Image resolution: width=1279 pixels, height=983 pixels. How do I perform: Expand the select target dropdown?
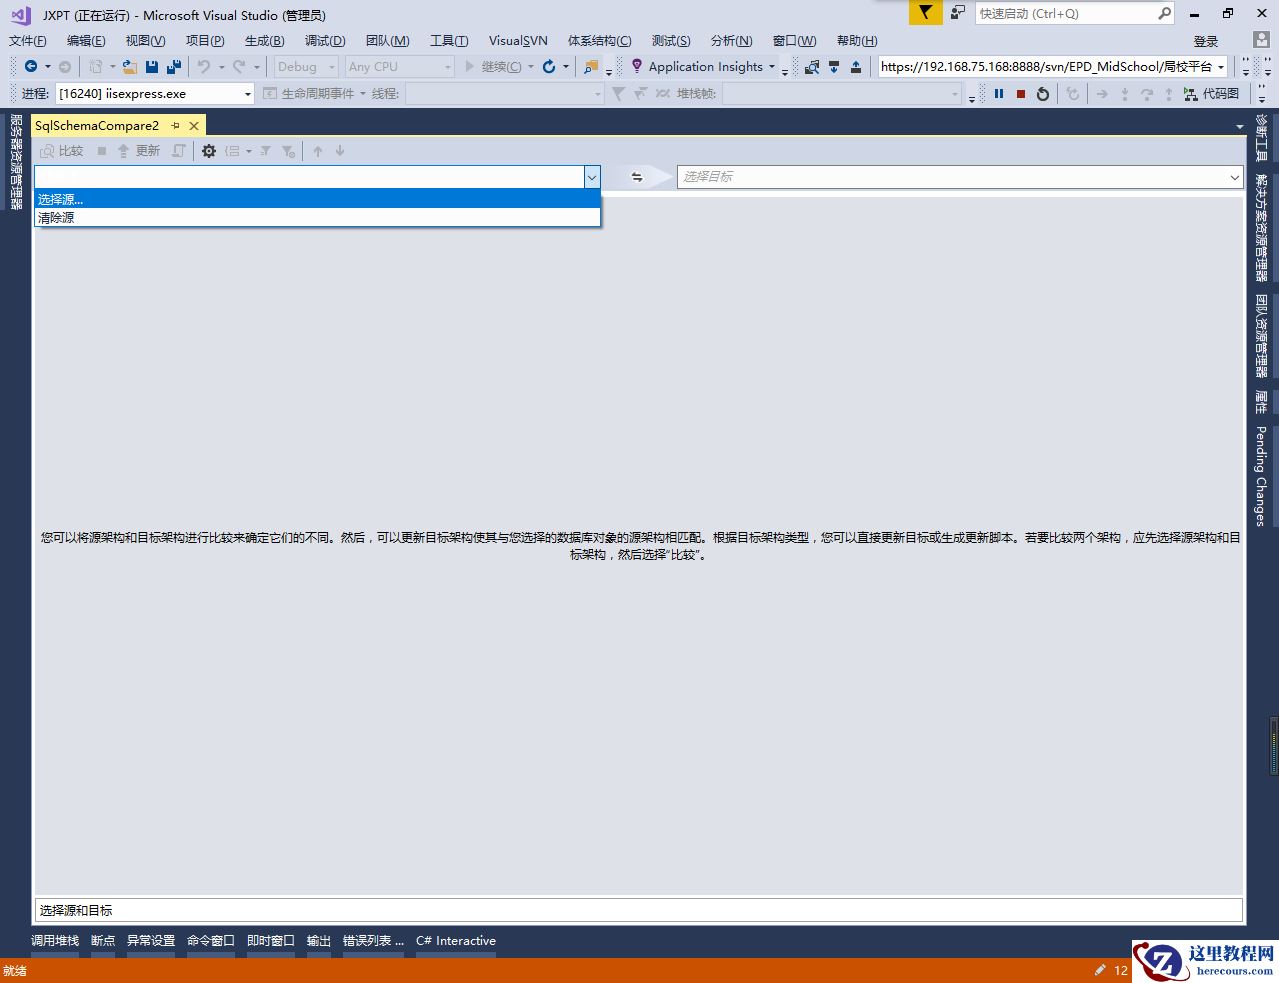pos(1234,177)
